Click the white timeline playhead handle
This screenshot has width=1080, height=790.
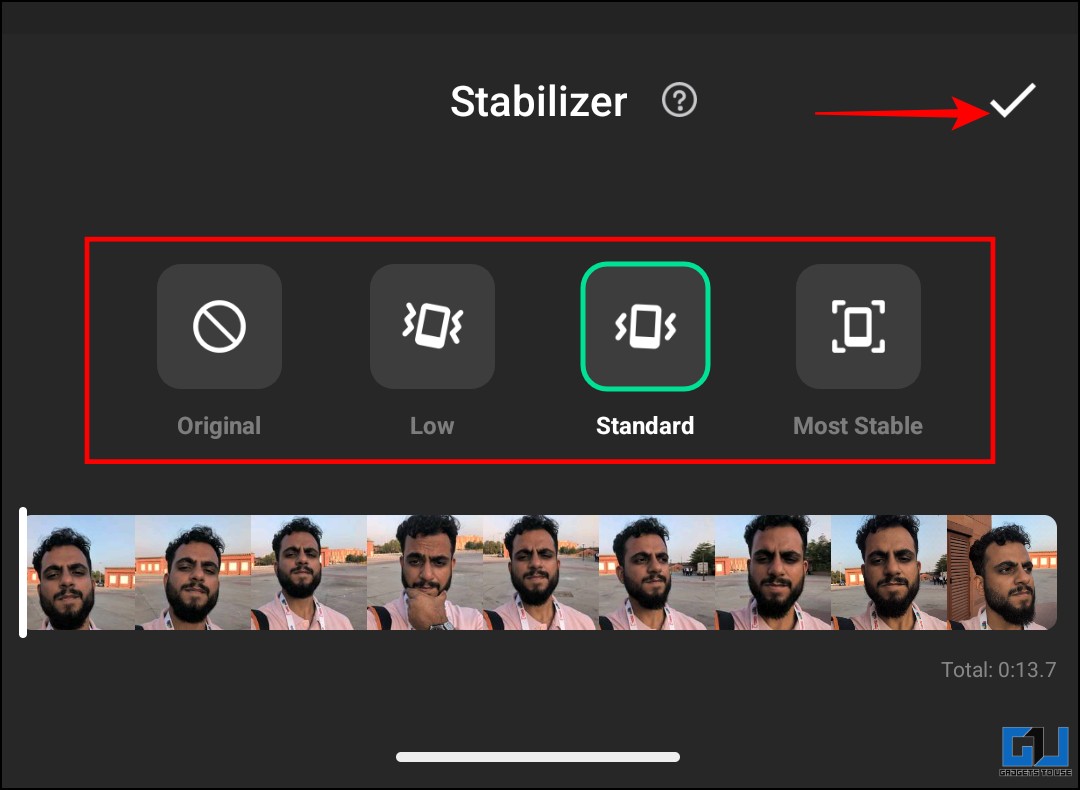coord(23,572)
